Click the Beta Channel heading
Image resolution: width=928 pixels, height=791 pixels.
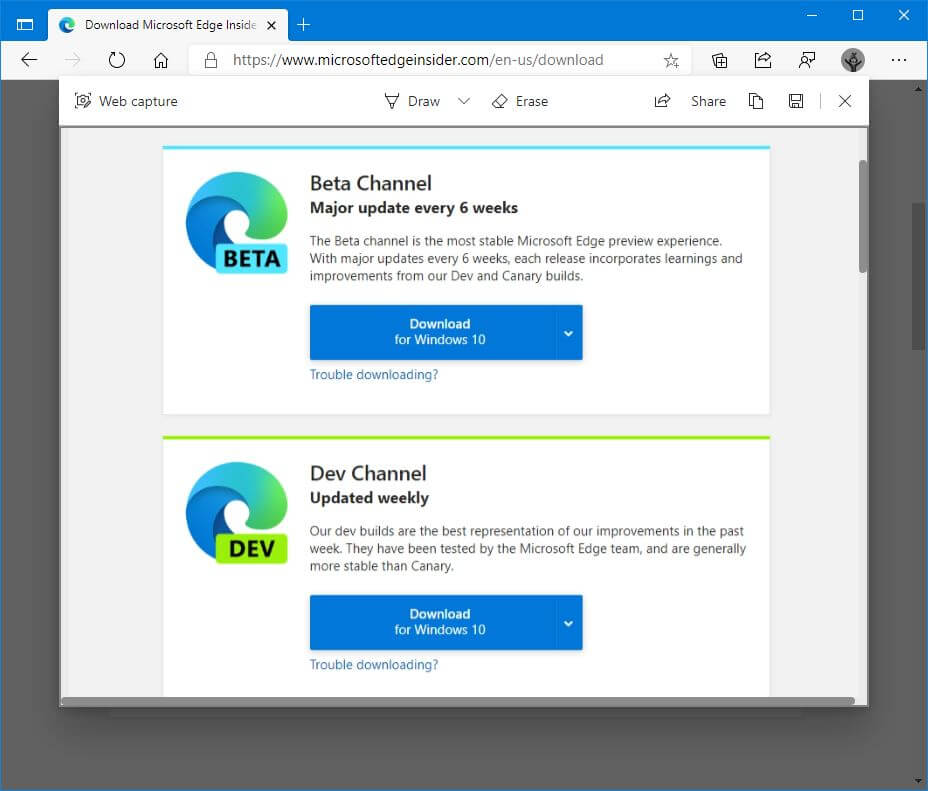tap(370, 183)
